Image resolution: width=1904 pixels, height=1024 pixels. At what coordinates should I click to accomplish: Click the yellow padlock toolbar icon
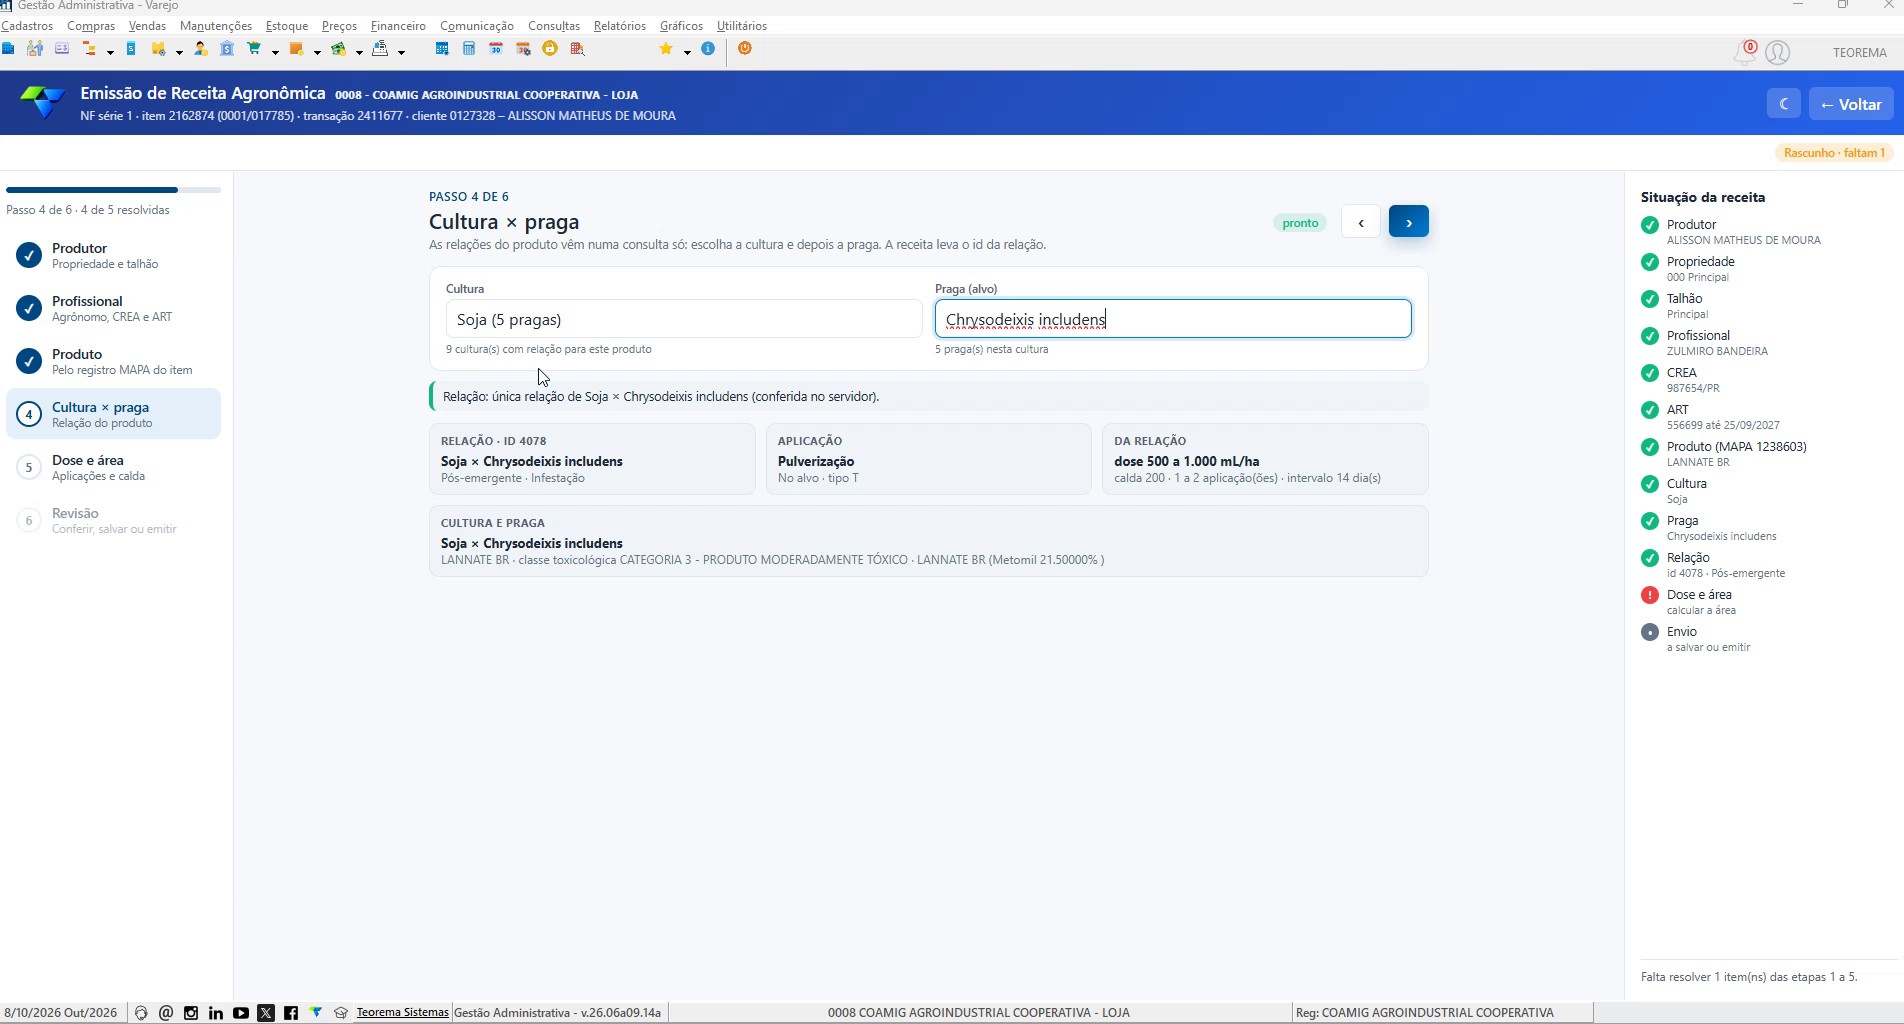point(550,48)
